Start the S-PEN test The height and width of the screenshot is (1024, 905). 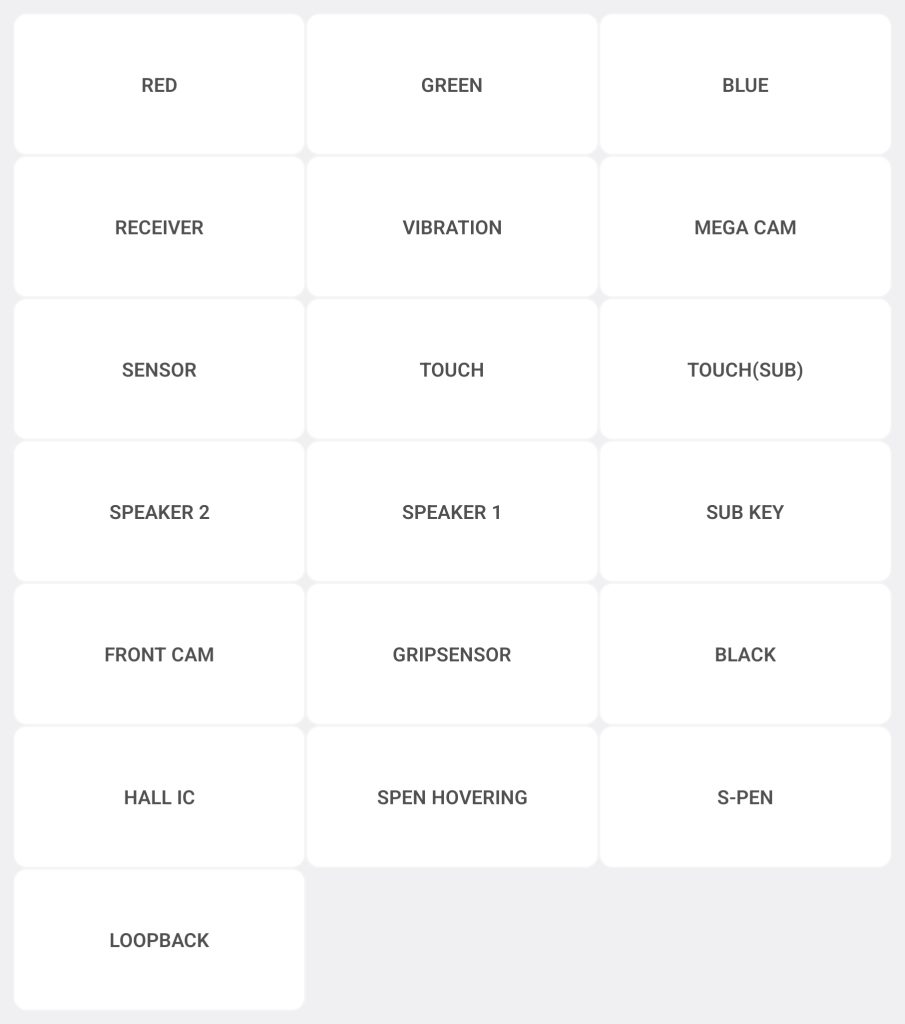coord(745,797)
